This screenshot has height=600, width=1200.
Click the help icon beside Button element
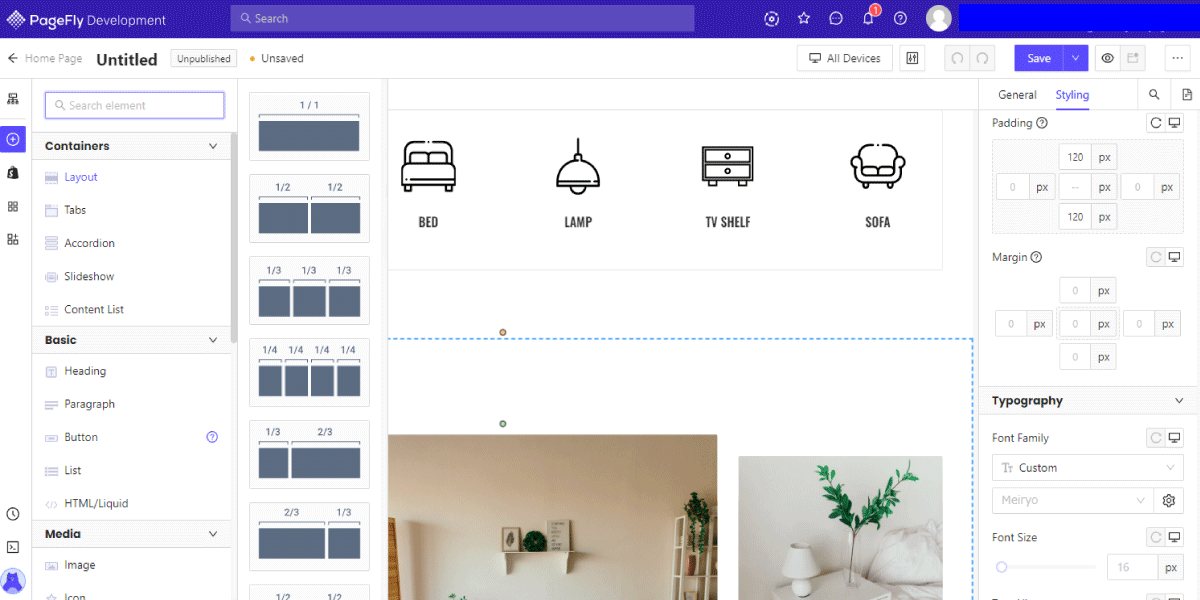212,437
